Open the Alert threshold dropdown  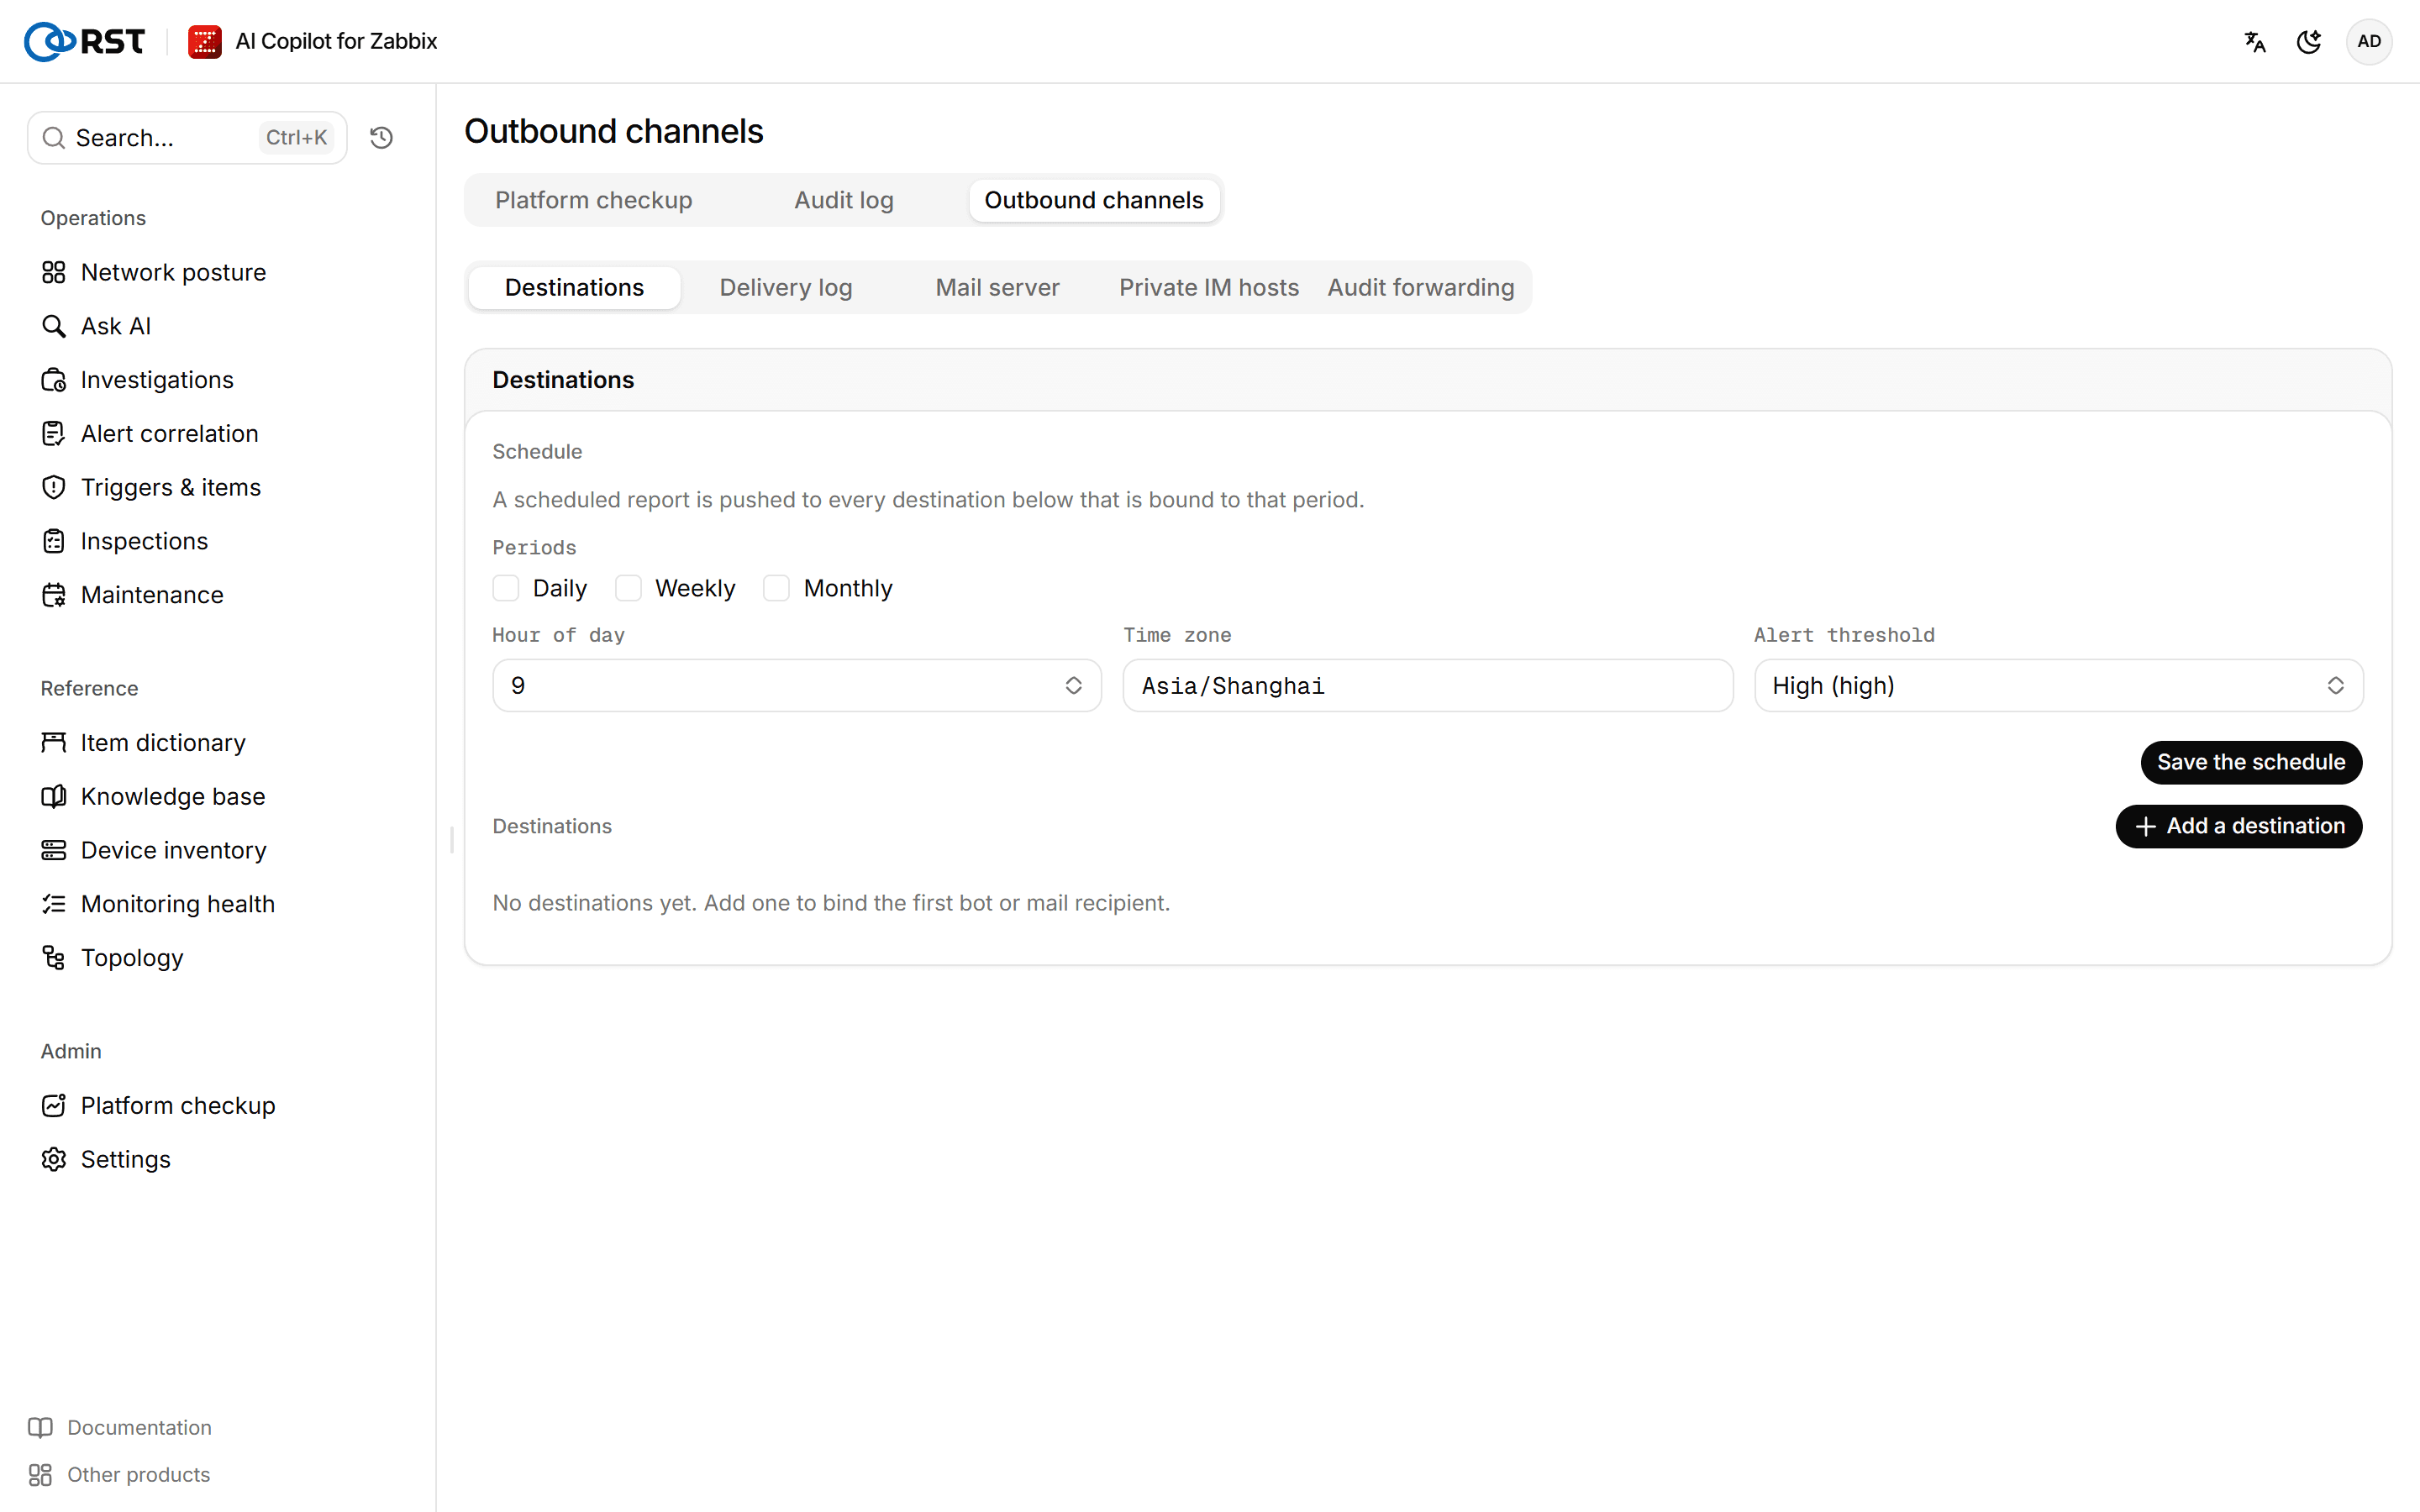point(2058,685)
